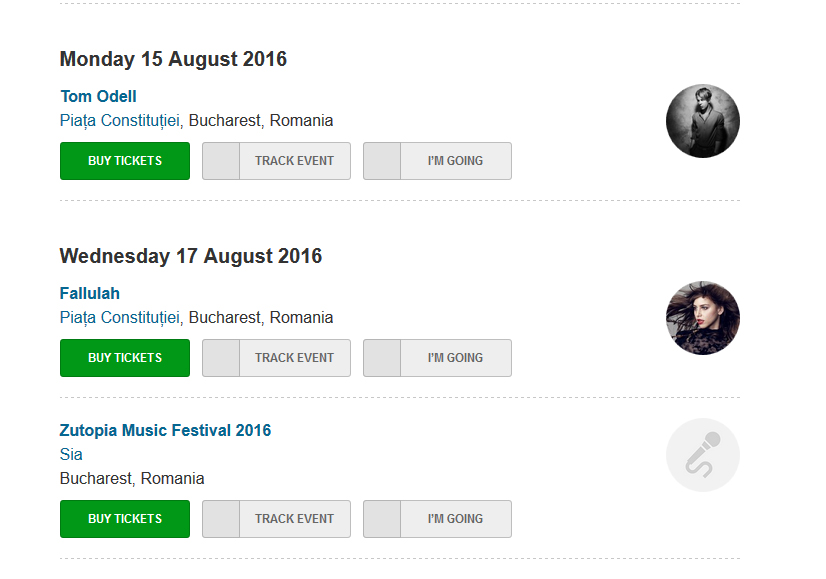Buy tickets for Zutopia Music Festival
The height and width of the screenshot is (579, 826).
pyautogui.click(x=125, y=519)
